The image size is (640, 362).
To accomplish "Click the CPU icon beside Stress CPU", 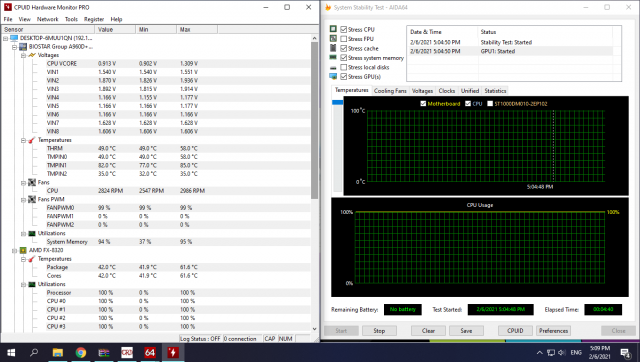I will coord(333,29).
